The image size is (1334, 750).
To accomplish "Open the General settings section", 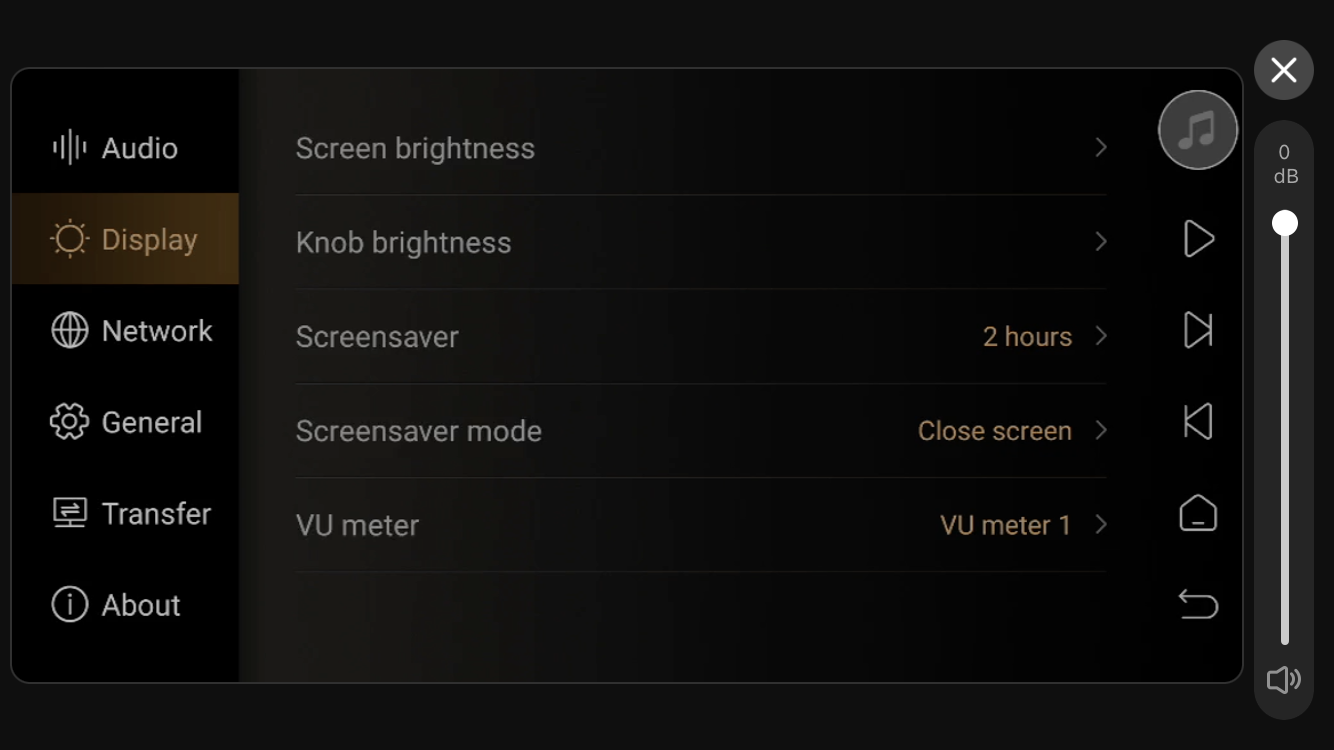I will click(125, 422).
